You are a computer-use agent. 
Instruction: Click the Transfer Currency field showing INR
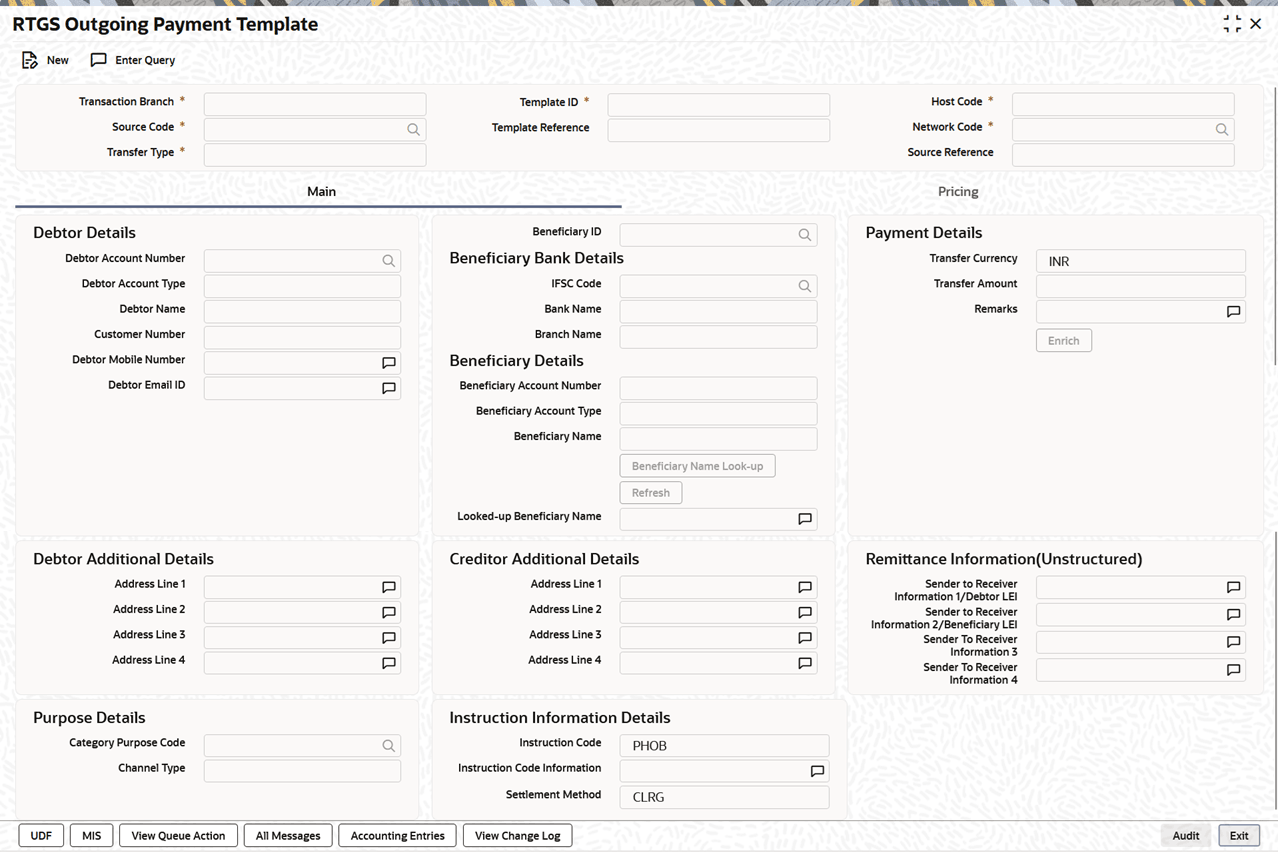1141,261
